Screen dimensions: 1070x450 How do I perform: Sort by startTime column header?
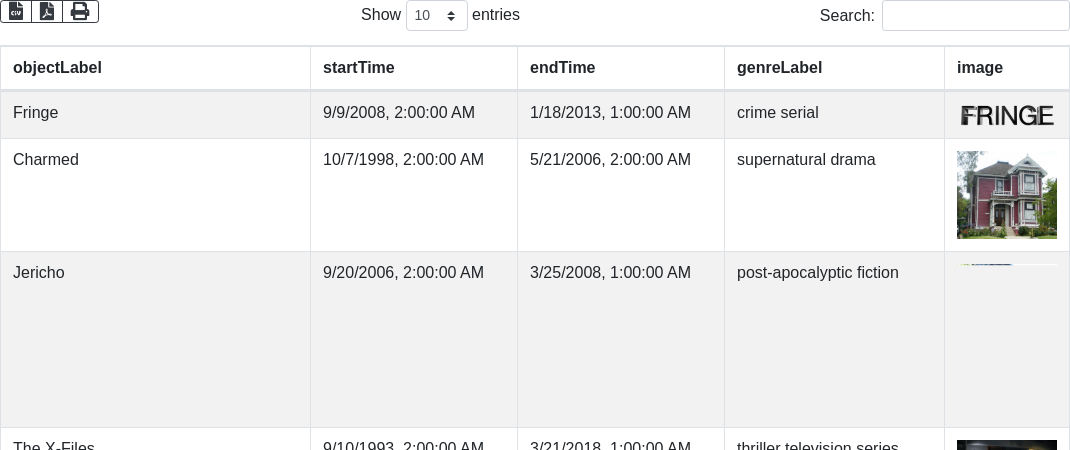pos(358,68)
